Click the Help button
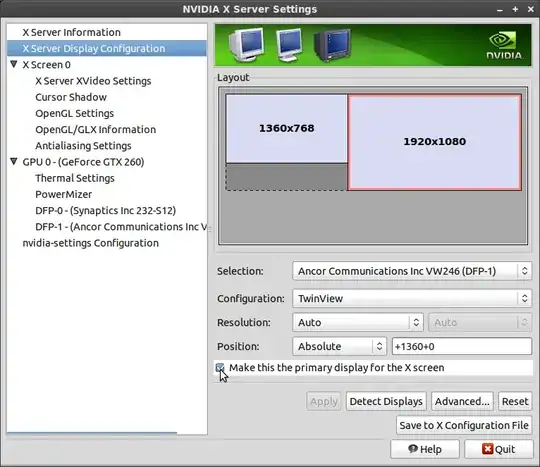Screen dimensions: 540x467 (425, 449)
